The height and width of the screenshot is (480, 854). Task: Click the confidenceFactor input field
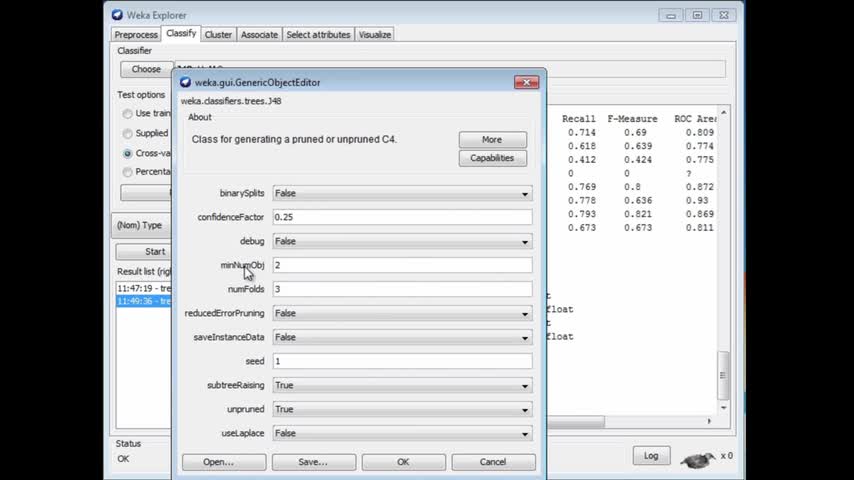(402, 217)
